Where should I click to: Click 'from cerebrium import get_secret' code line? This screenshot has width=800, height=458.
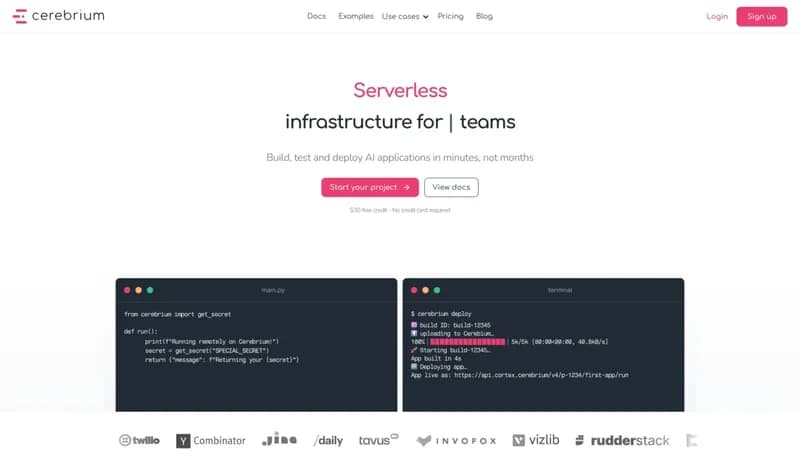coord(178,314)
